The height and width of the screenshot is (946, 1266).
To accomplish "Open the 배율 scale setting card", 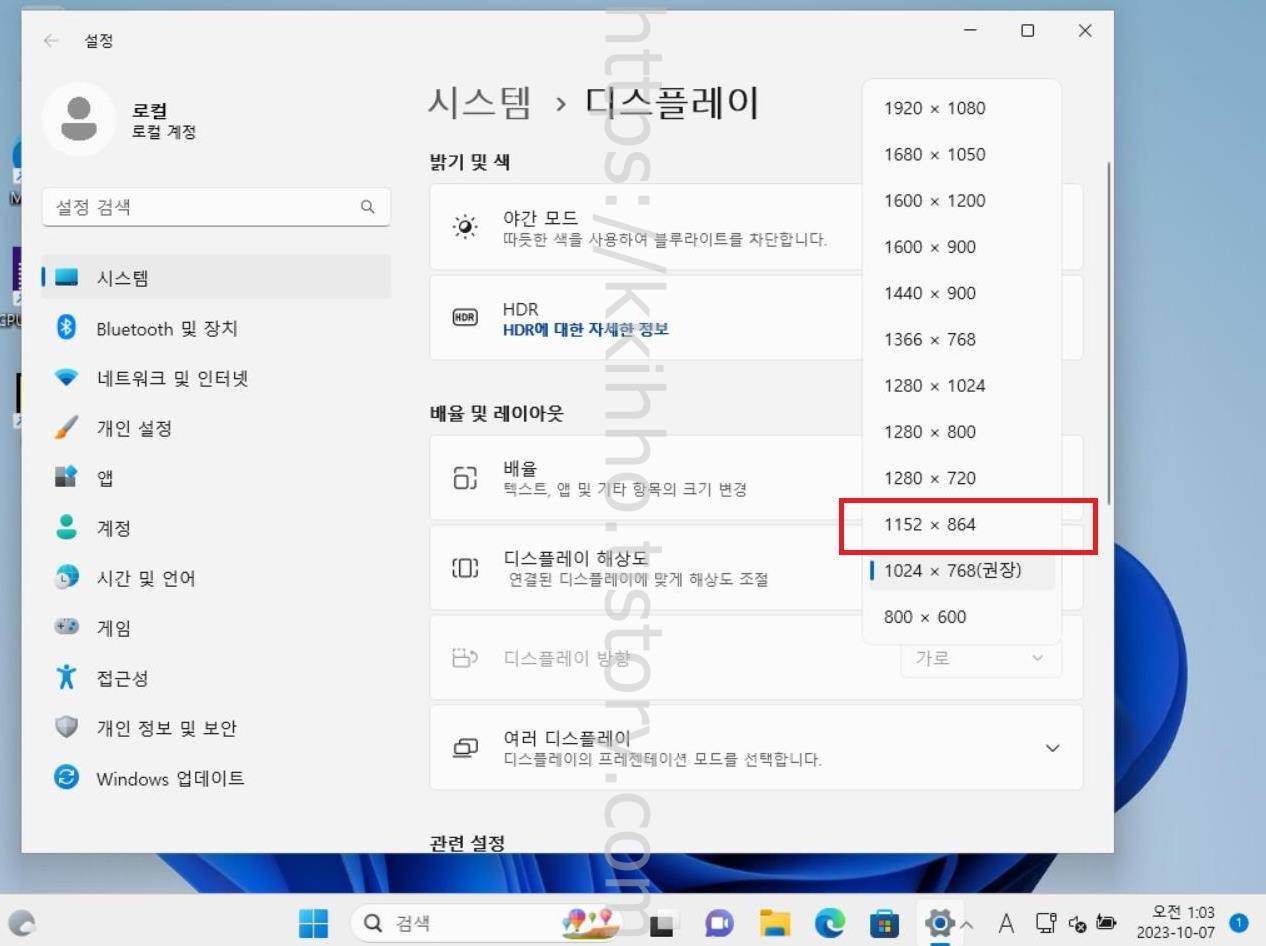I will click(x=646, y=477).
